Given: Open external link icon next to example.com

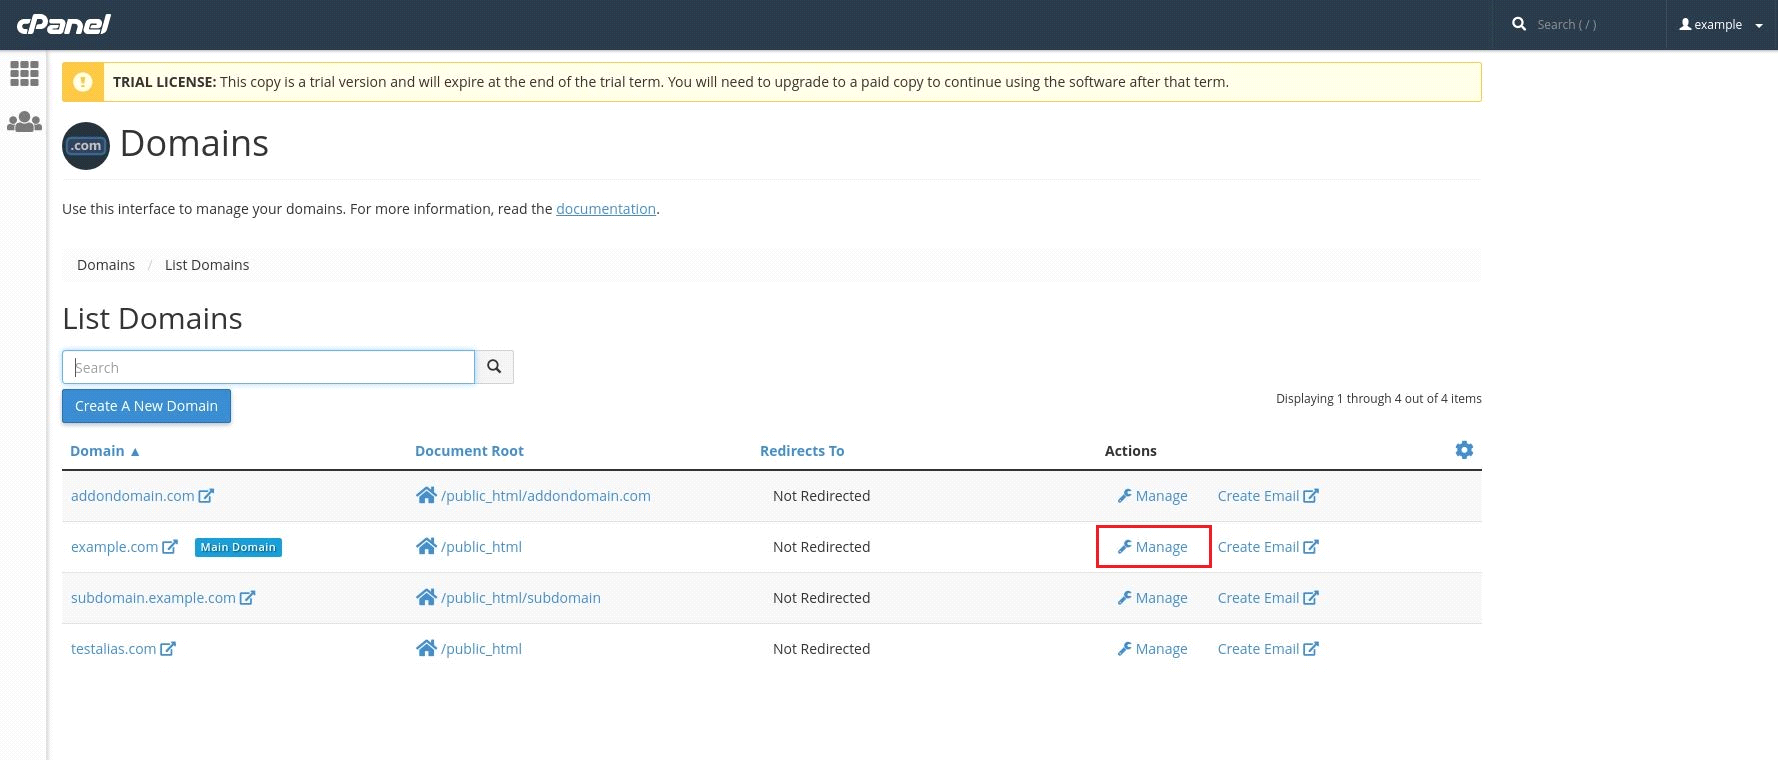Looking at the screenshot, I should point(170,547).
